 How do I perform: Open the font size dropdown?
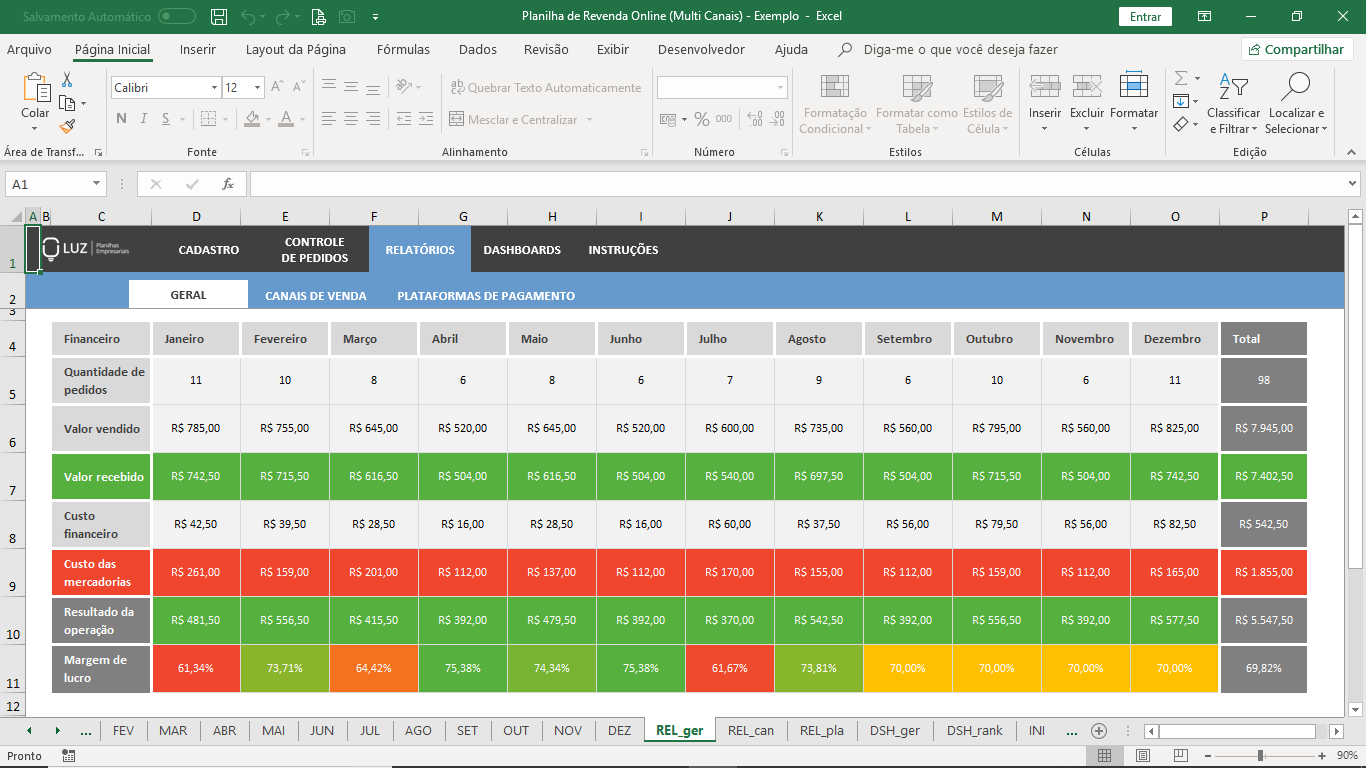coord(257,88)
